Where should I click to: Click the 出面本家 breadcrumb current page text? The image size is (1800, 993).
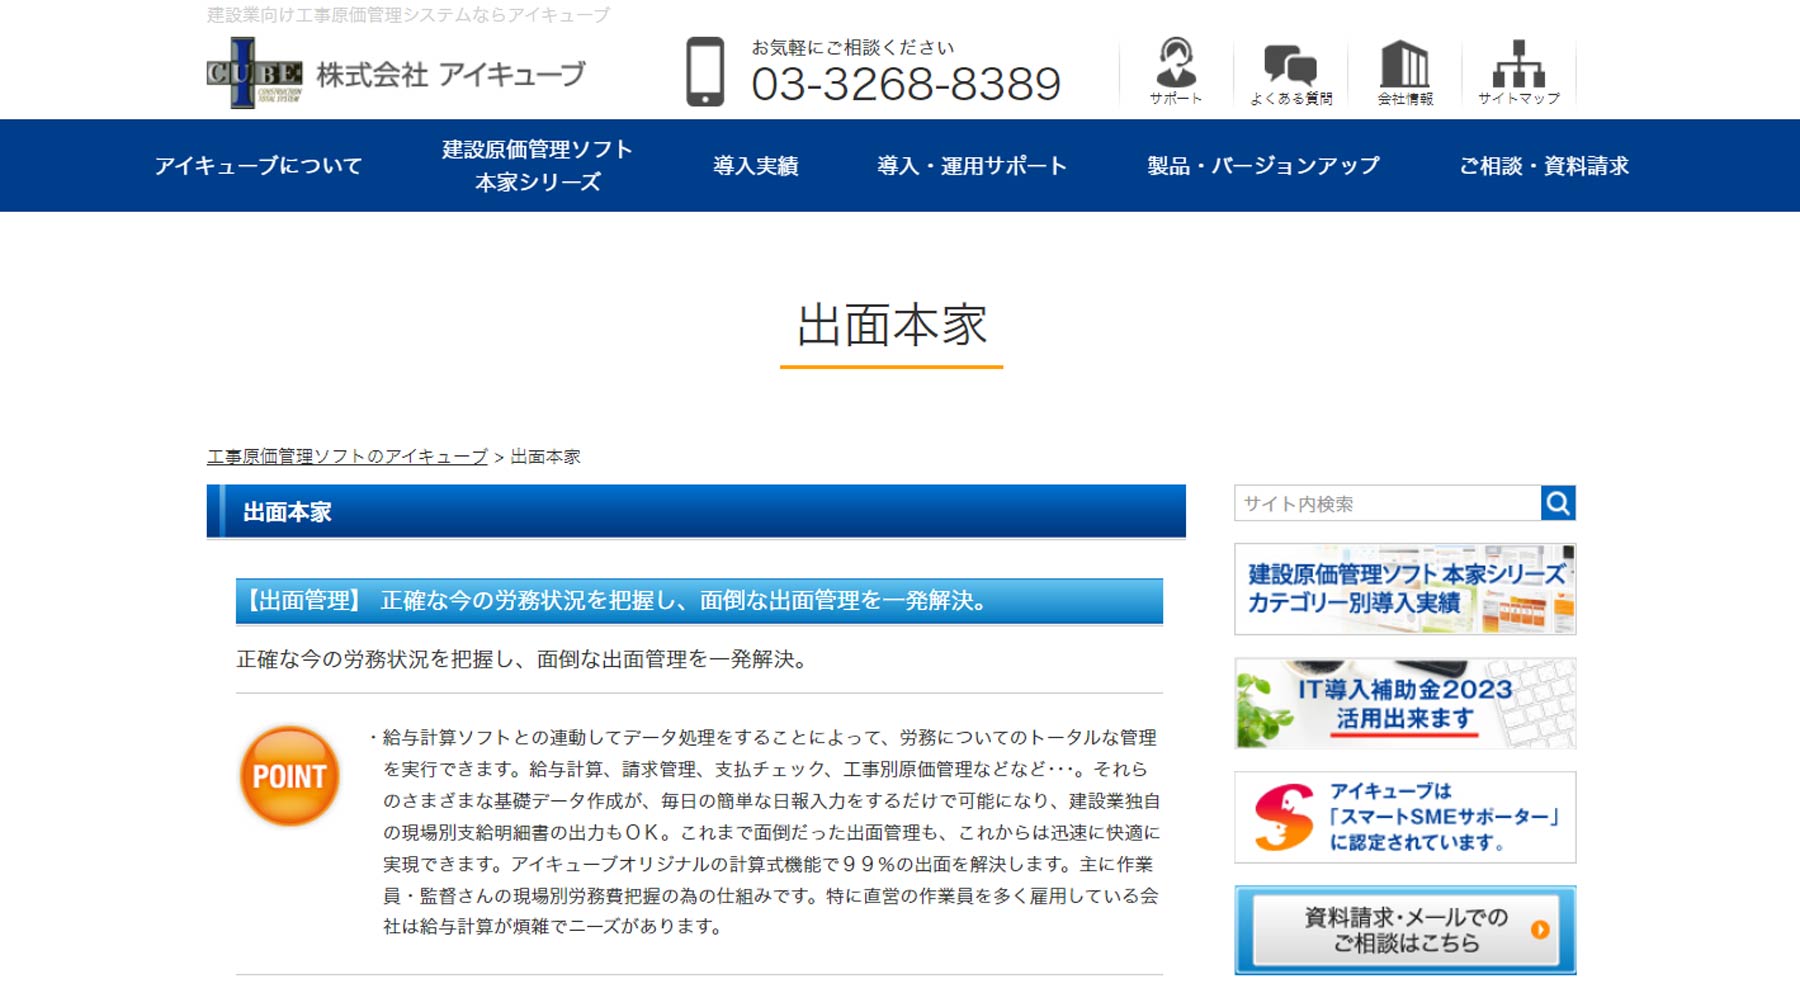pyautogui.click(x=545, y=457)
